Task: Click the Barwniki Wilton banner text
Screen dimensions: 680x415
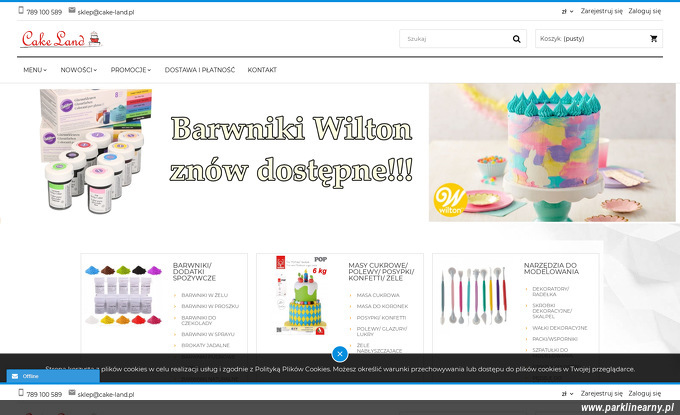Action: pos(291,150)
